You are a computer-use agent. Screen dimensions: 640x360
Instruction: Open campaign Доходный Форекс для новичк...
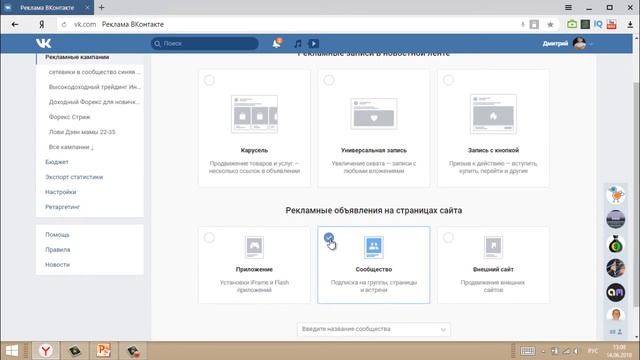(x=94, y=102)
